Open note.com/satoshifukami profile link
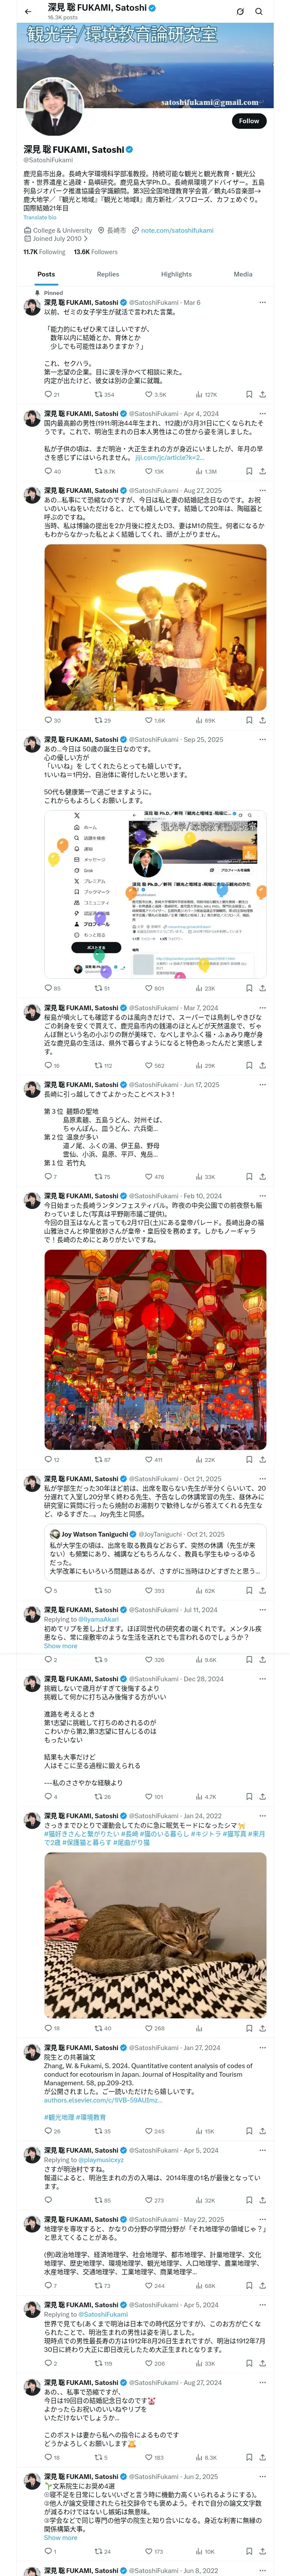Viewport: 290px width, 2576px height. [177, 230]
